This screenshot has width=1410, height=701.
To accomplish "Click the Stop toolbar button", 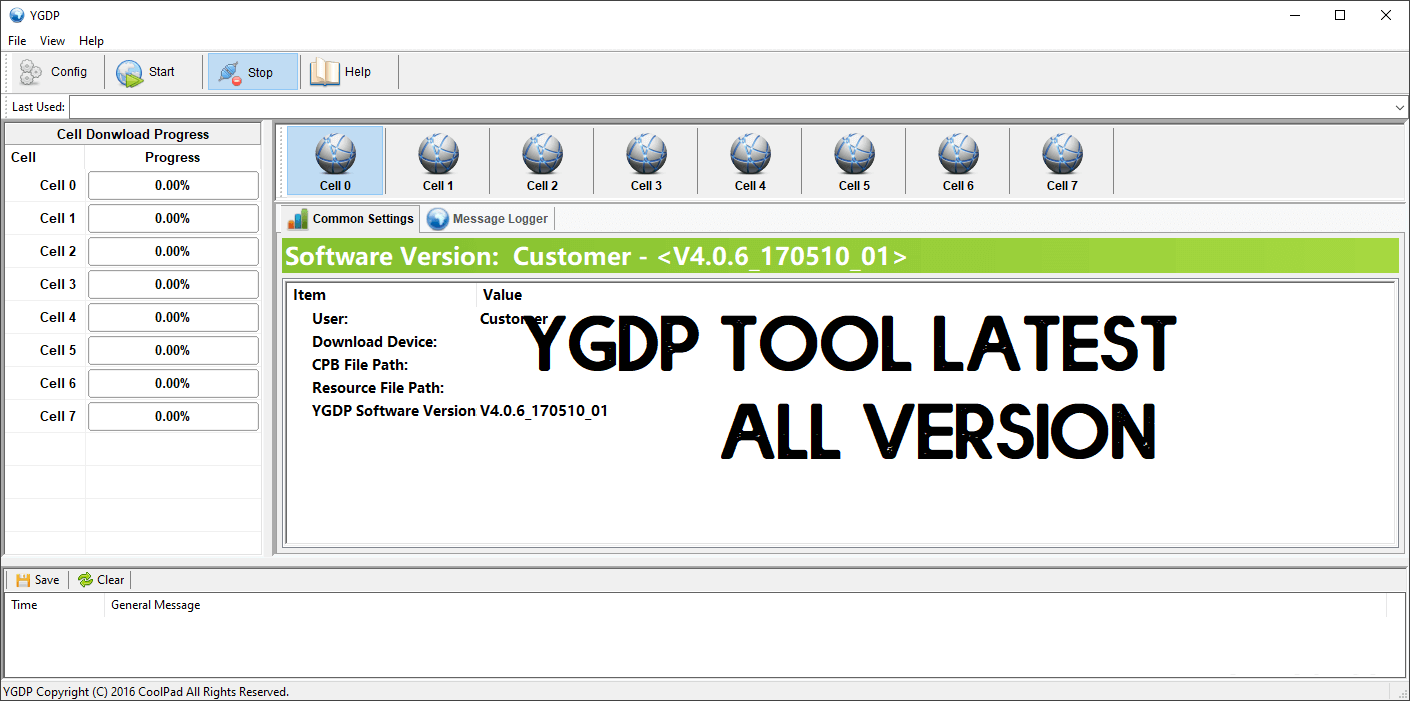I will click(252, 72).
